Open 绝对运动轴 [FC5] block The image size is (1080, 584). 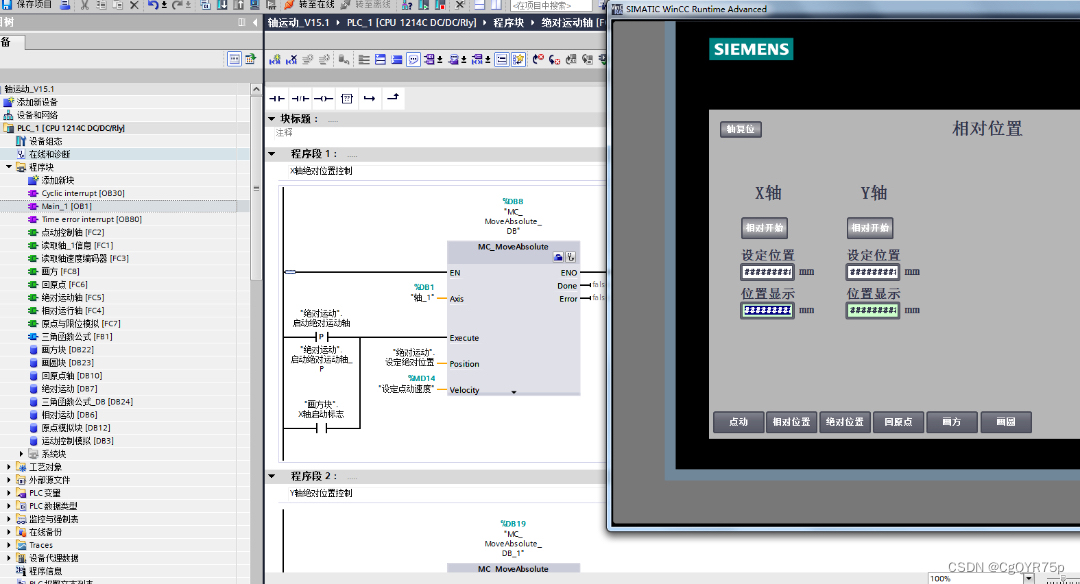(x=72, y=298)
